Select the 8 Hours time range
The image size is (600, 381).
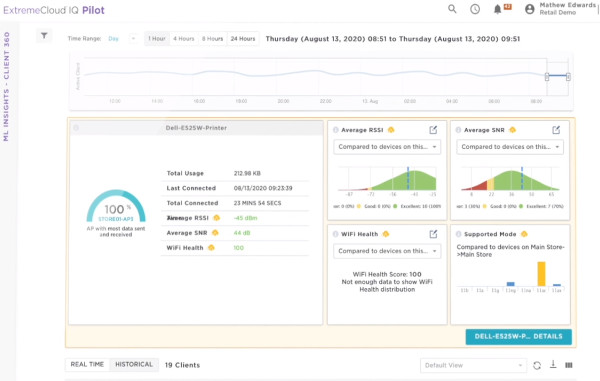click(212, 39)
